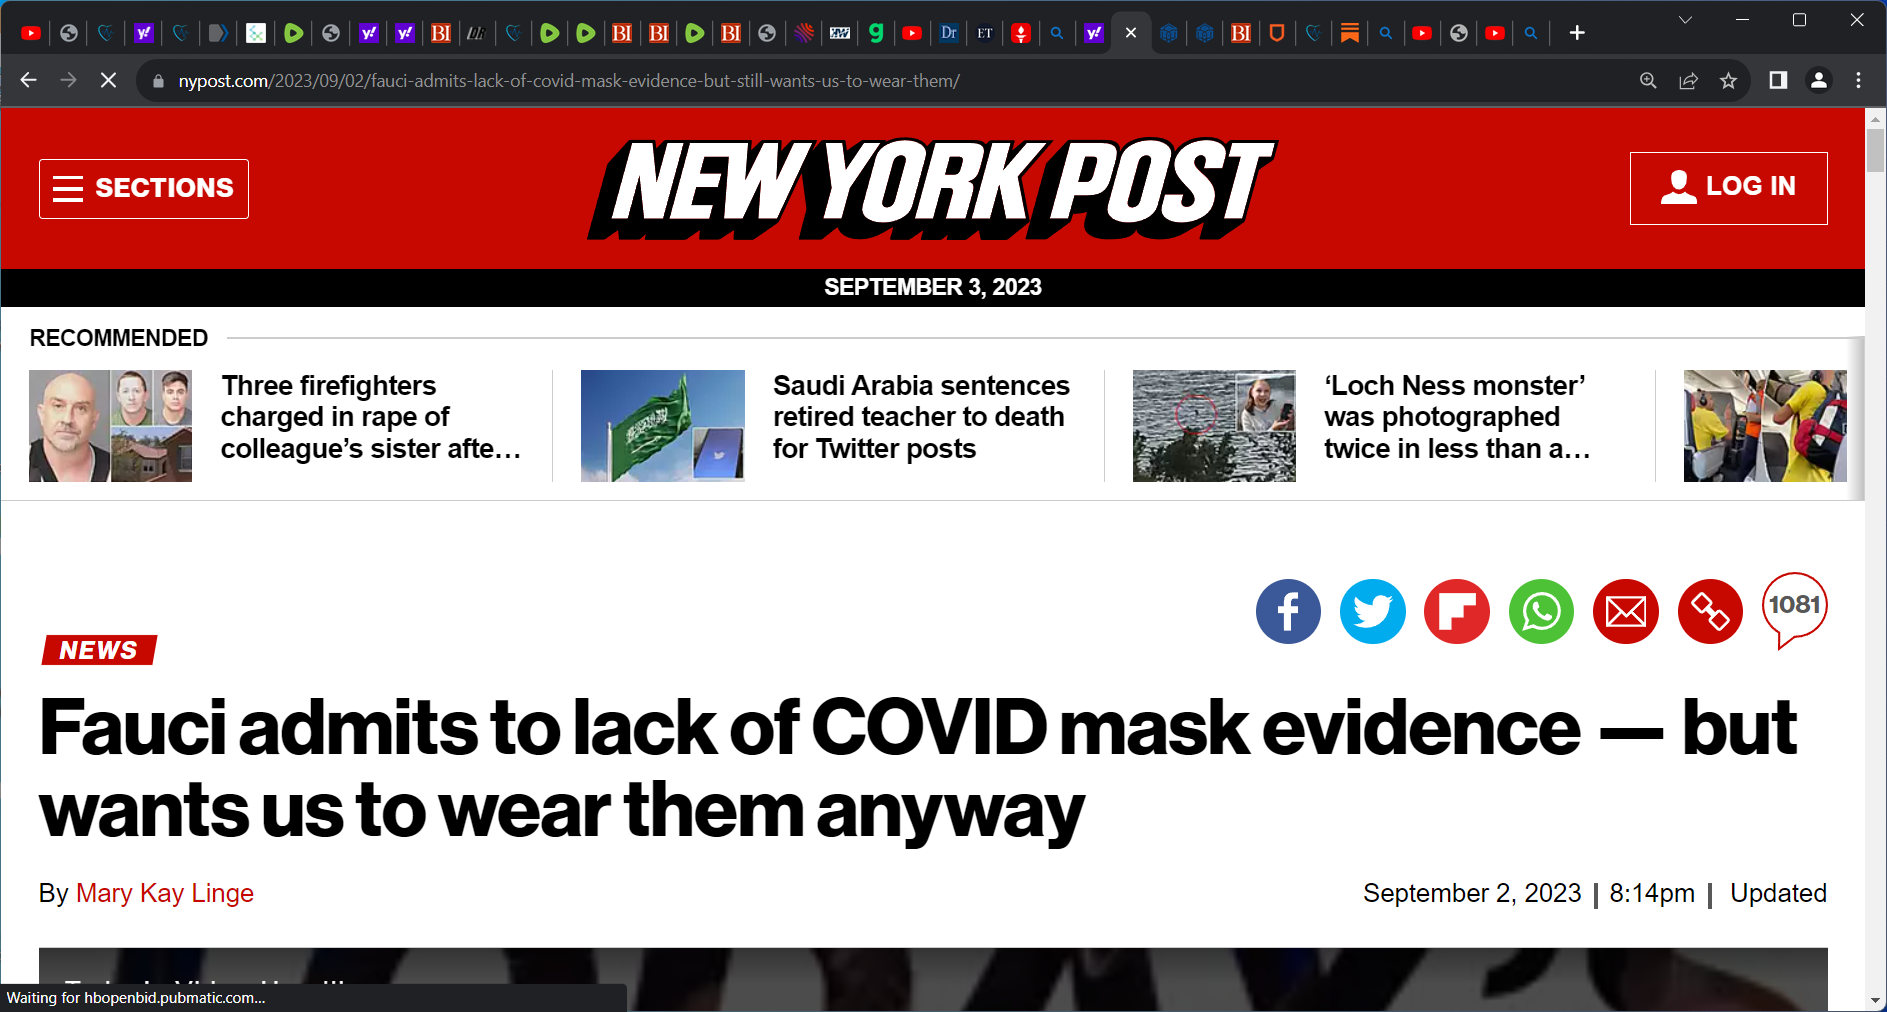This screenshot has width=1887, height=1012.
Task: Bookmark this page with the star icon
Action: (x=1728, y=81)
